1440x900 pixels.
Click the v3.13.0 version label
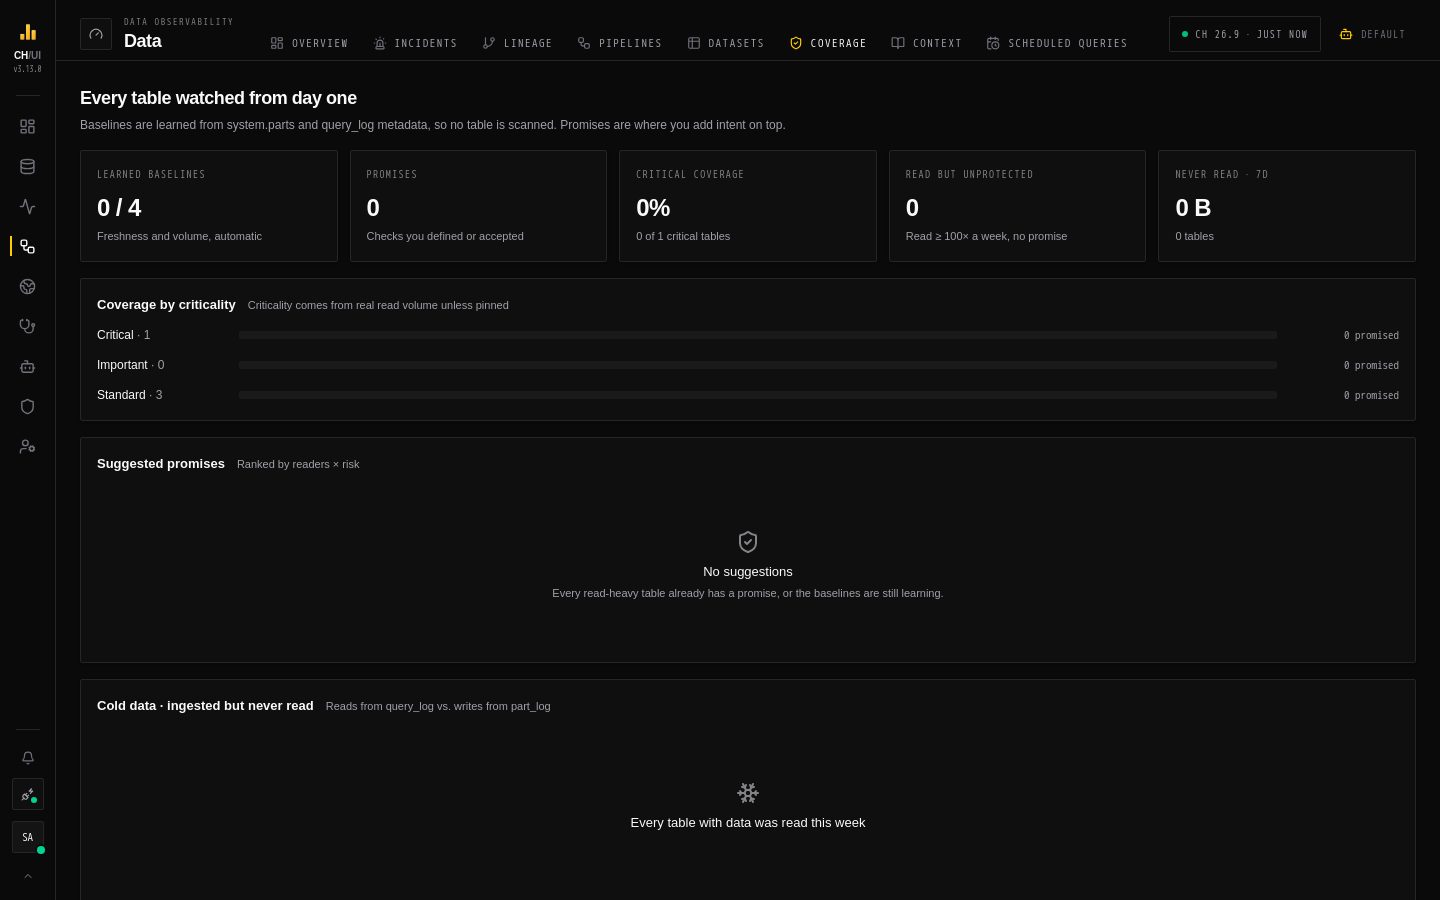click(28, 69)
